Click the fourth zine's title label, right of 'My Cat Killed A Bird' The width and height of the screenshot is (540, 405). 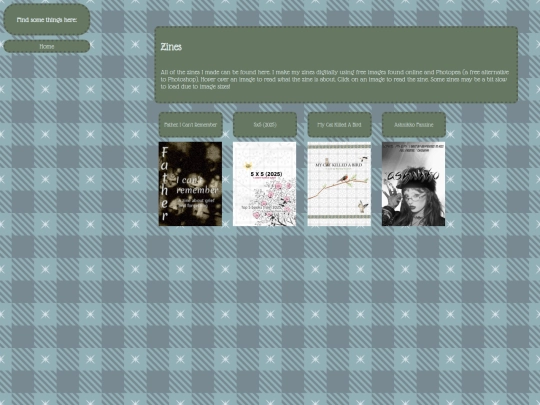(414, 125)
